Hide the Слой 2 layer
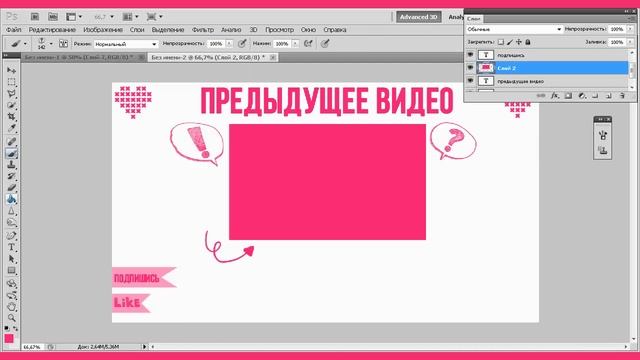Image resolution: width=640 pixels, height=360 pixels. tap(470, 68)
